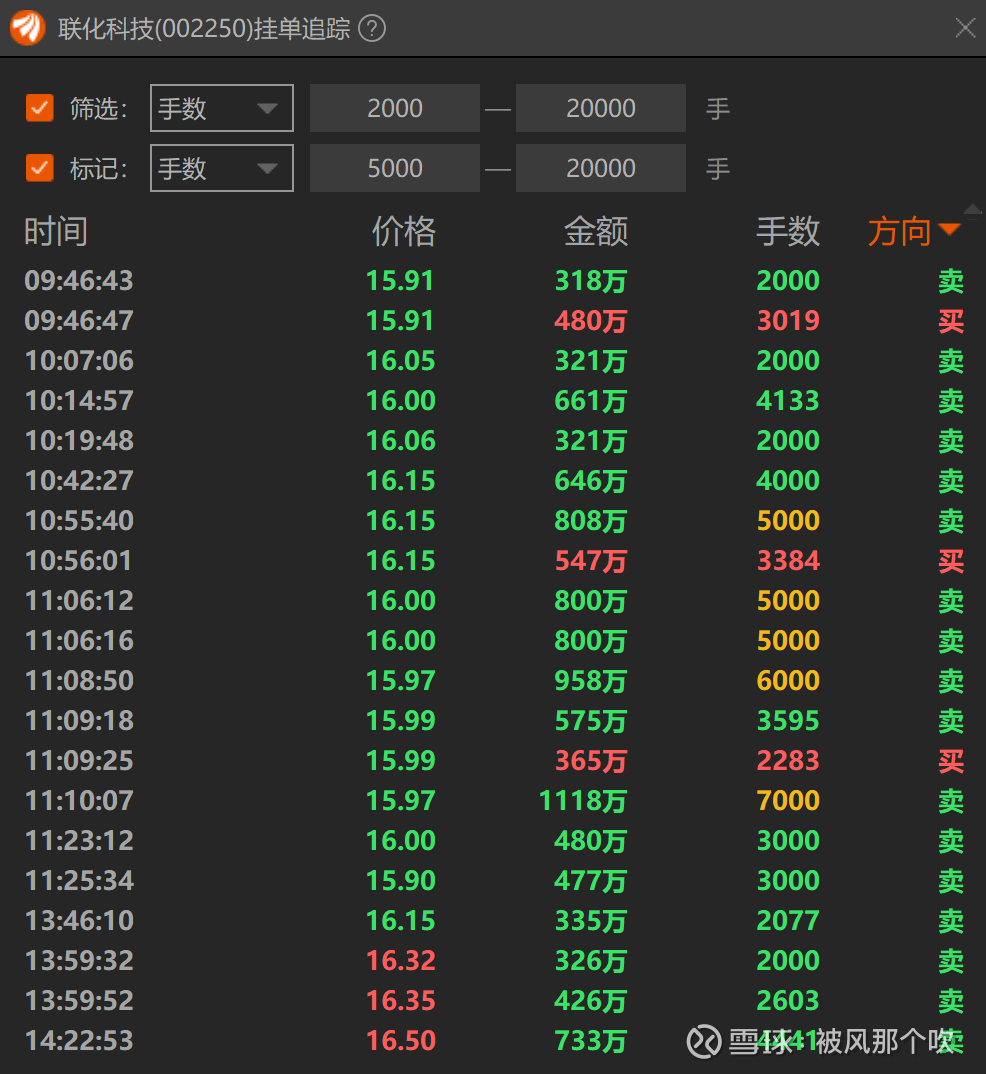Open the 筛选 手数 dropdown

click(221, 108)
